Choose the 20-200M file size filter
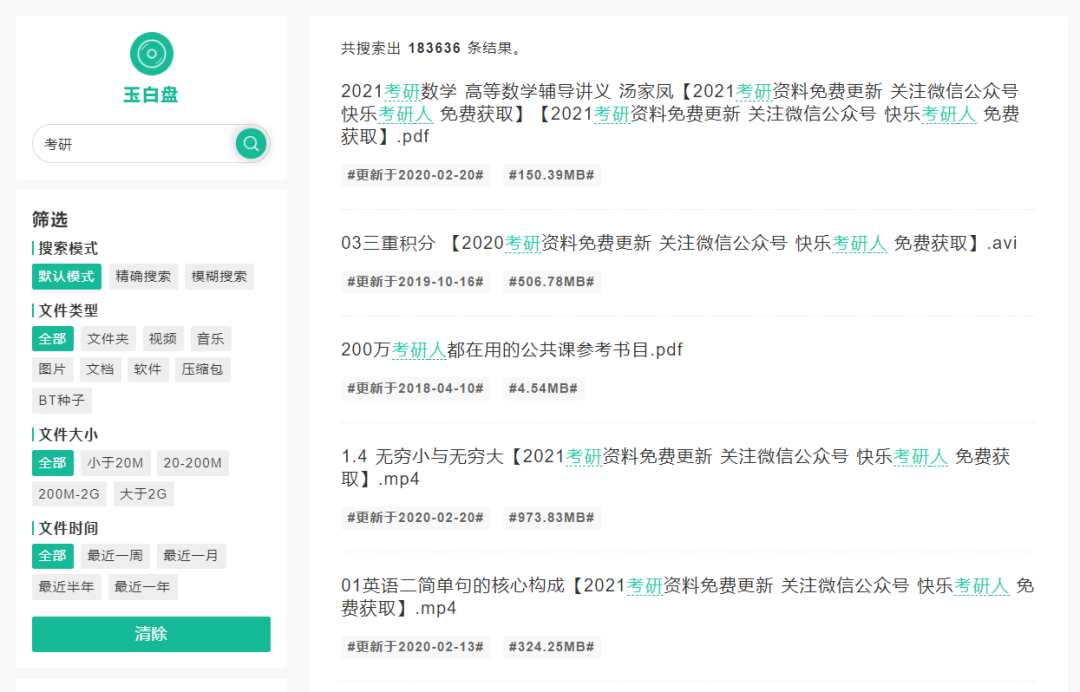 coord(193,462)
